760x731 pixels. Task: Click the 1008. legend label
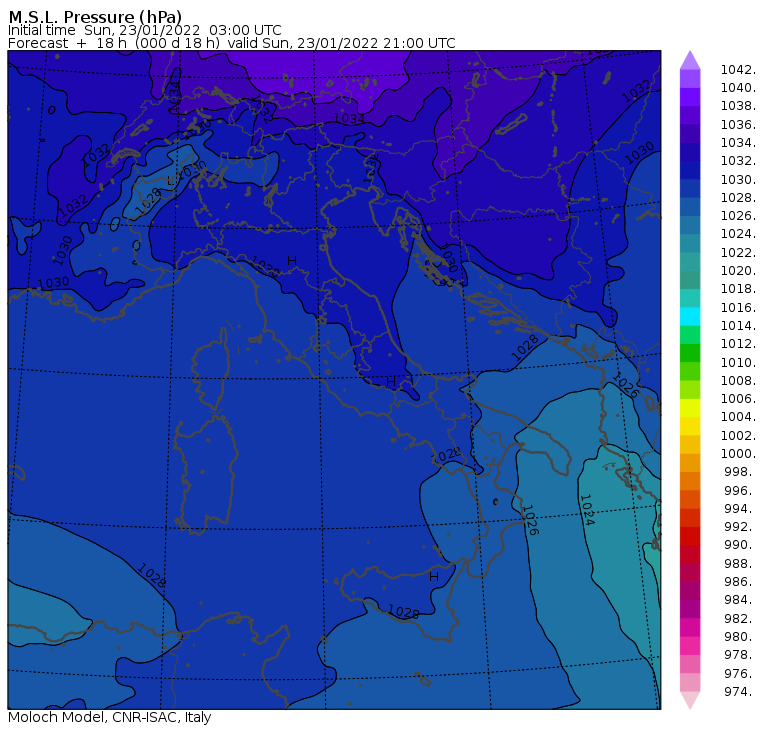[x=738, y=381]
